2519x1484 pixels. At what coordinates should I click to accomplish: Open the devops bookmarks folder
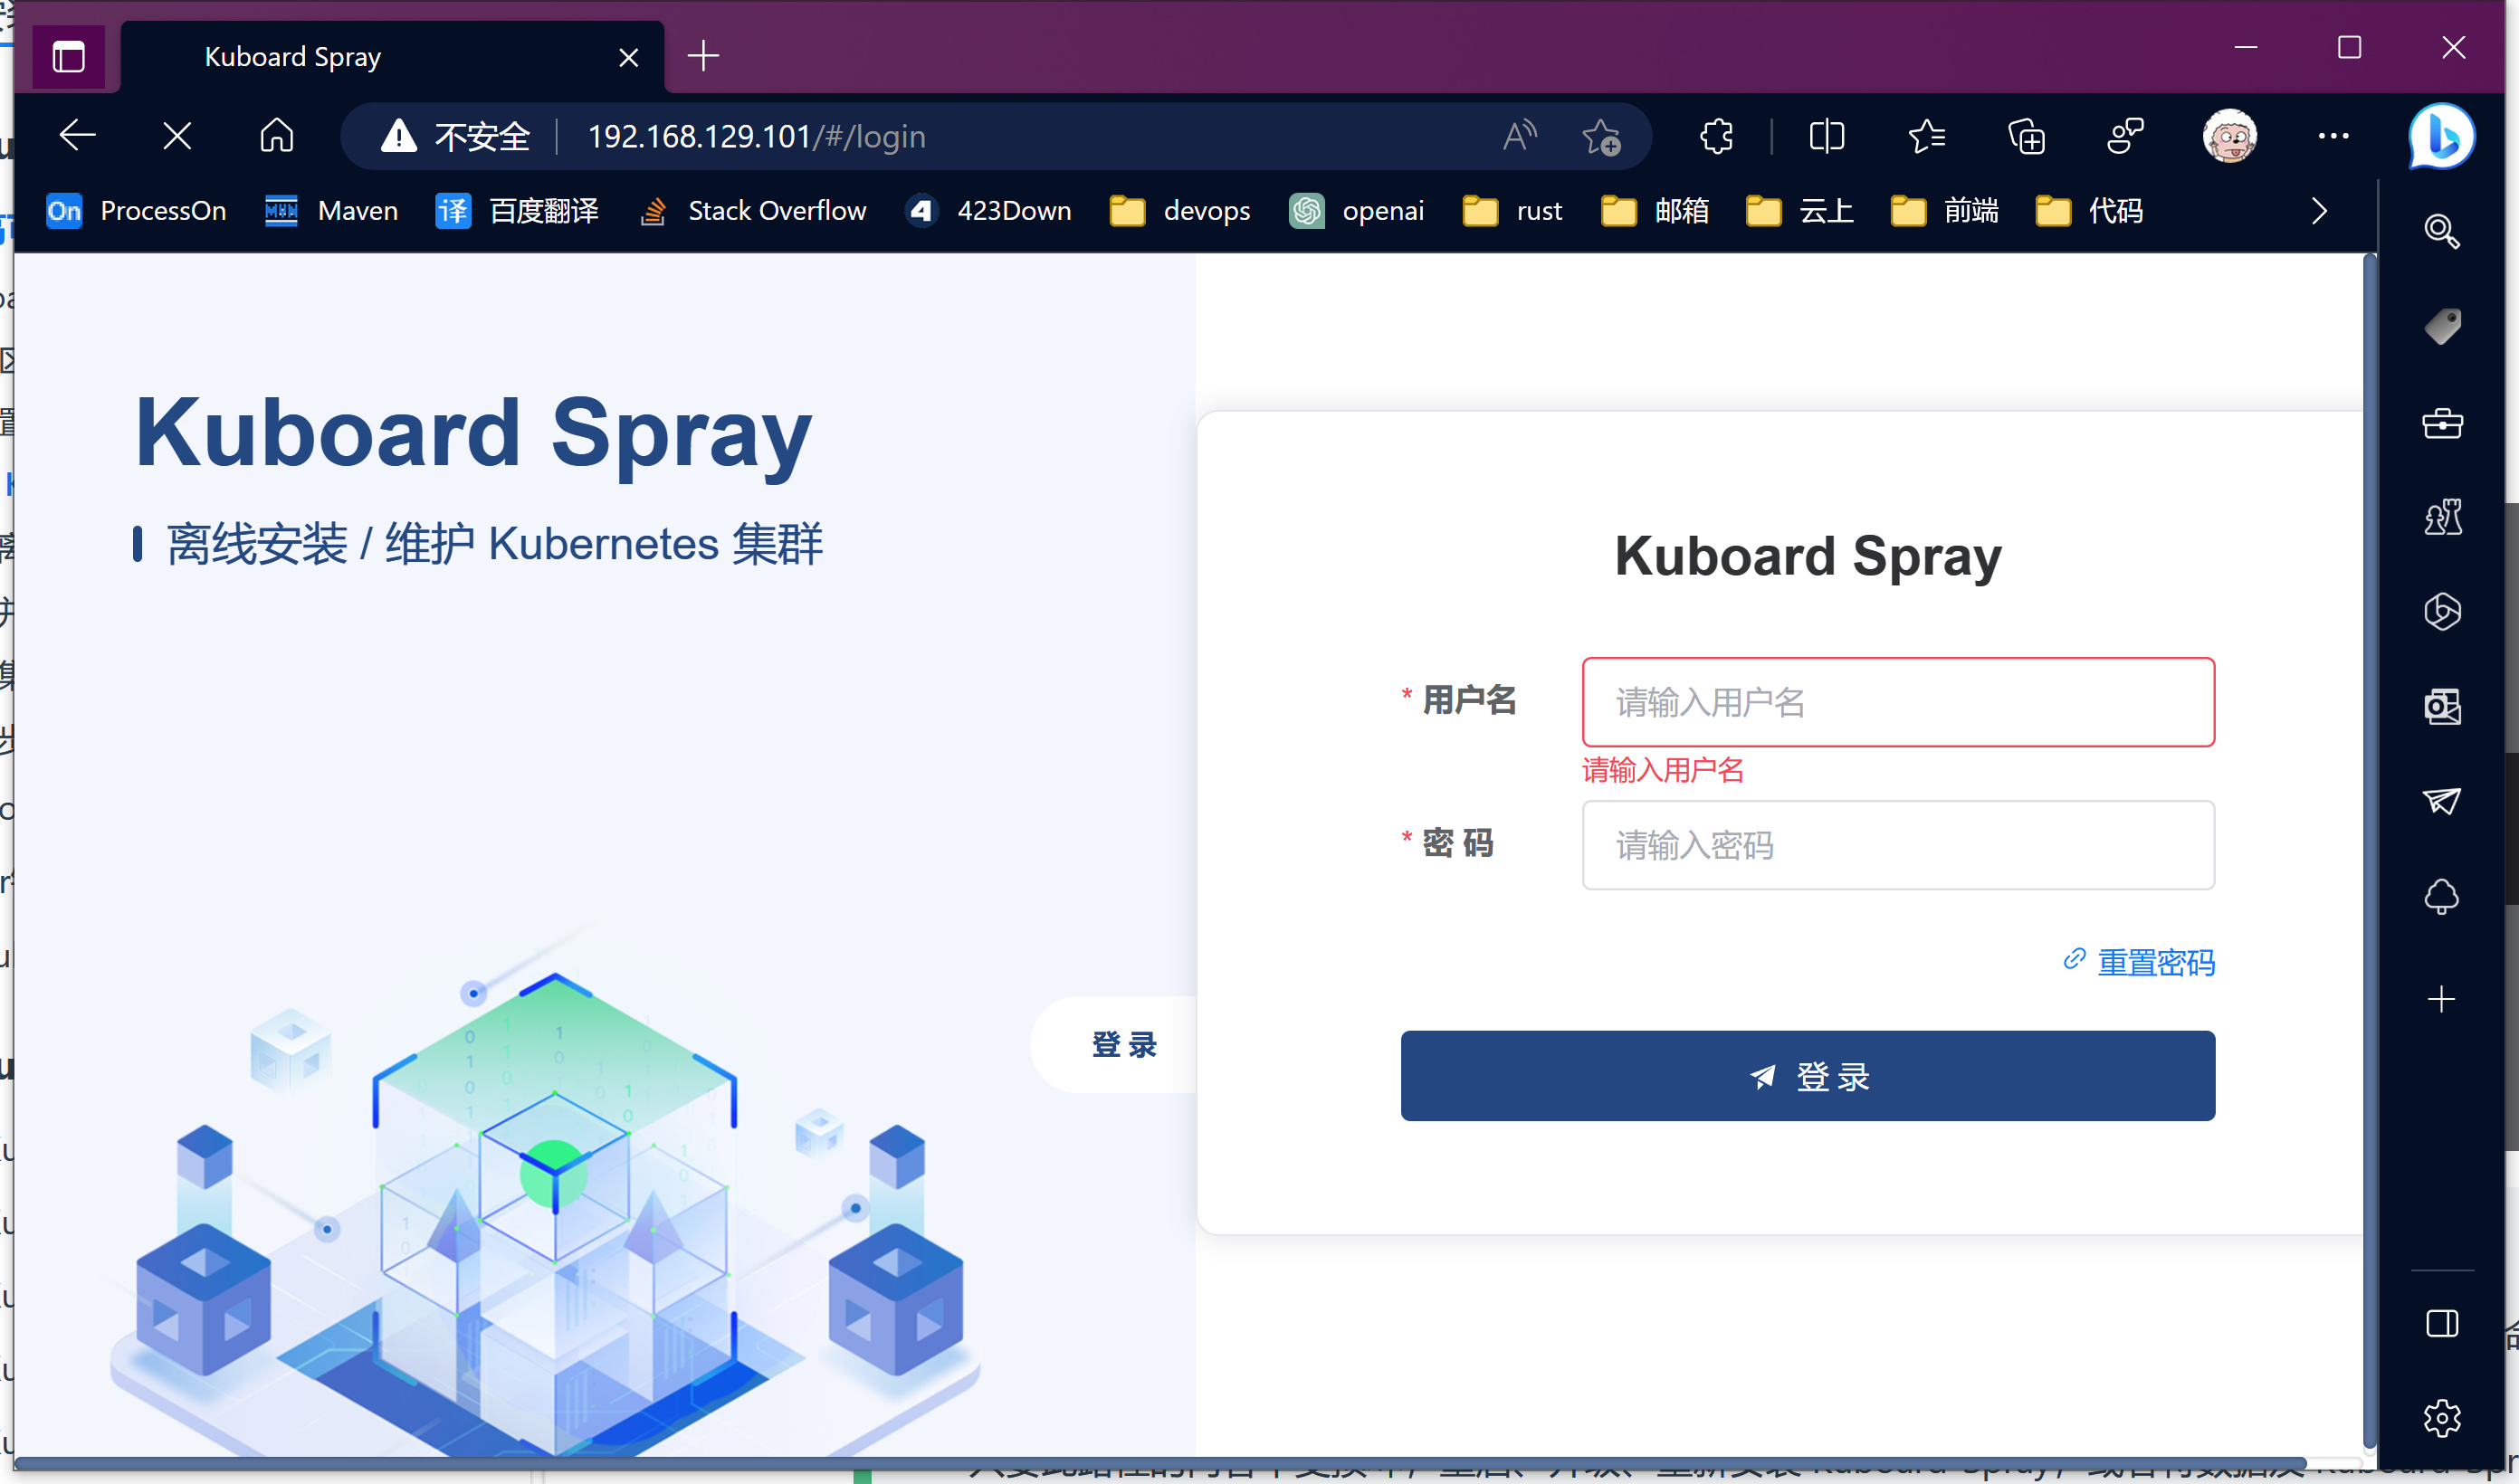(x=1180, y=211)
